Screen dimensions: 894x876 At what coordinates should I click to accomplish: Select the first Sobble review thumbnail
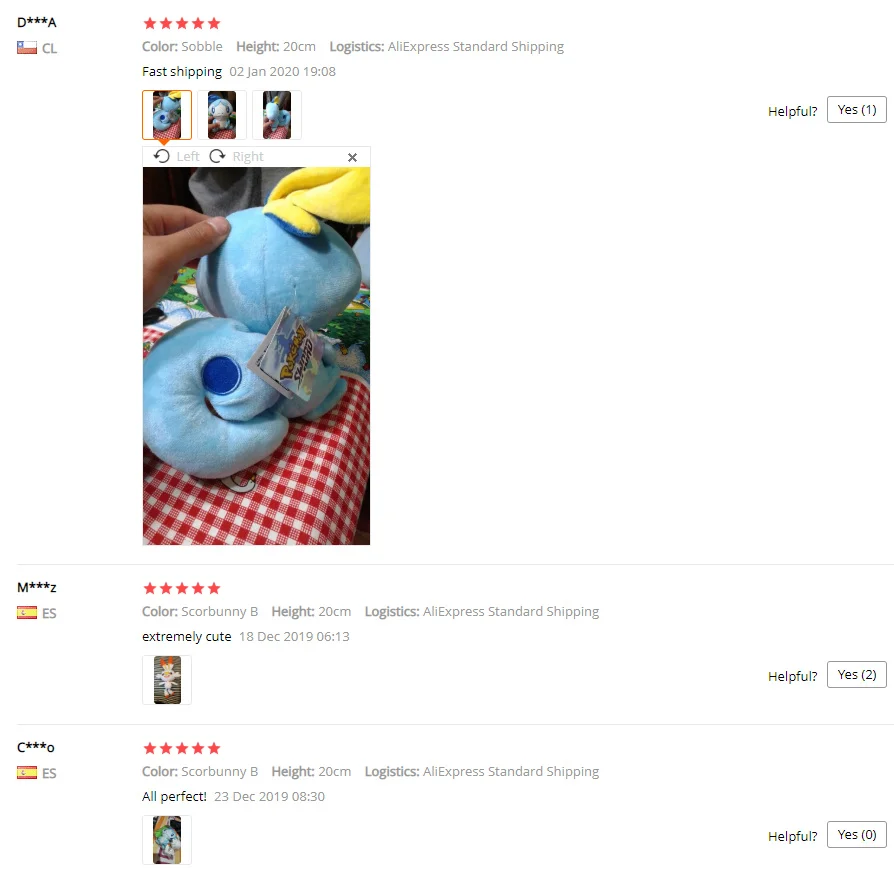tap(167, 115)
